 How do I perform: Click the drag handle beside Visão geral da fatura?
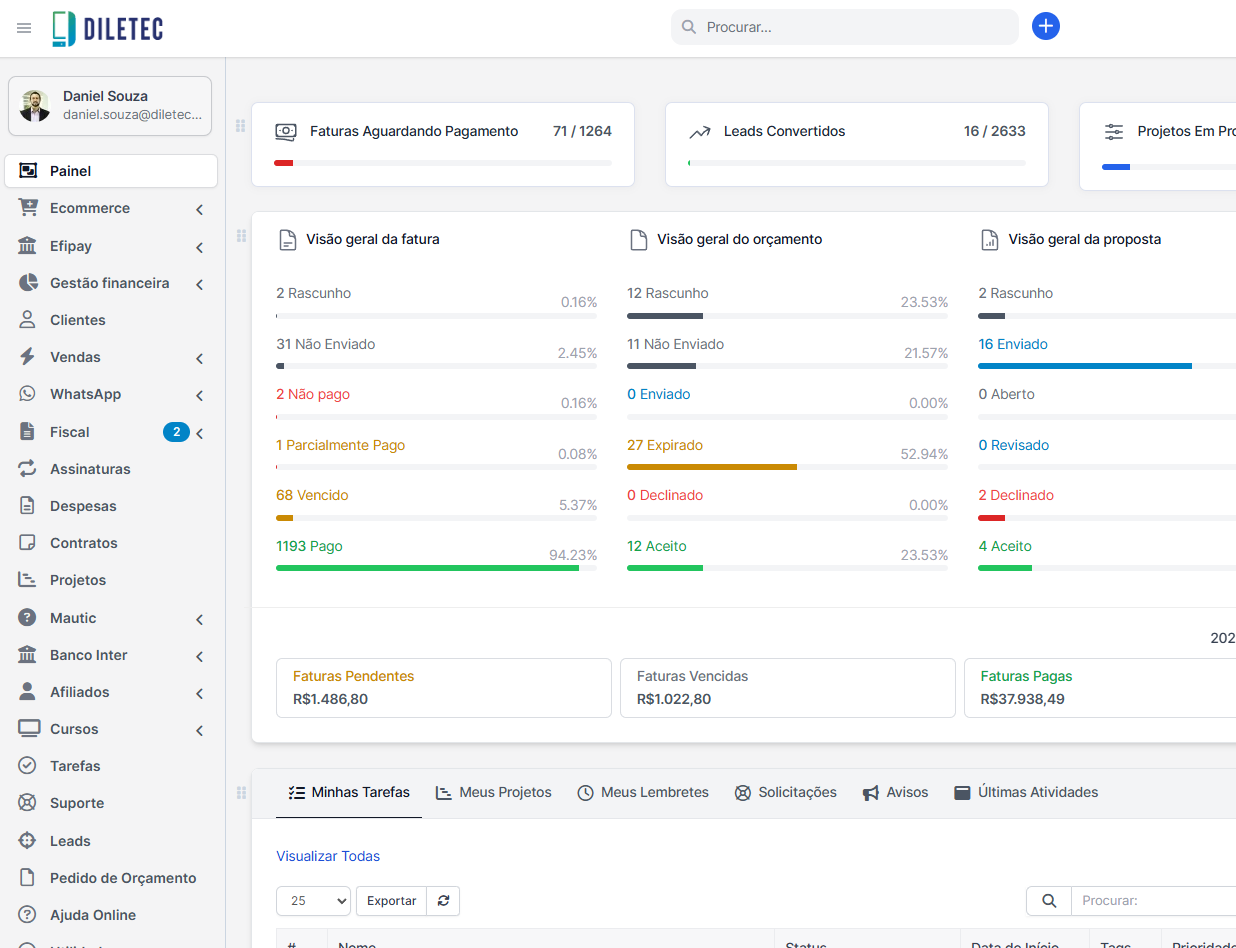240,236
